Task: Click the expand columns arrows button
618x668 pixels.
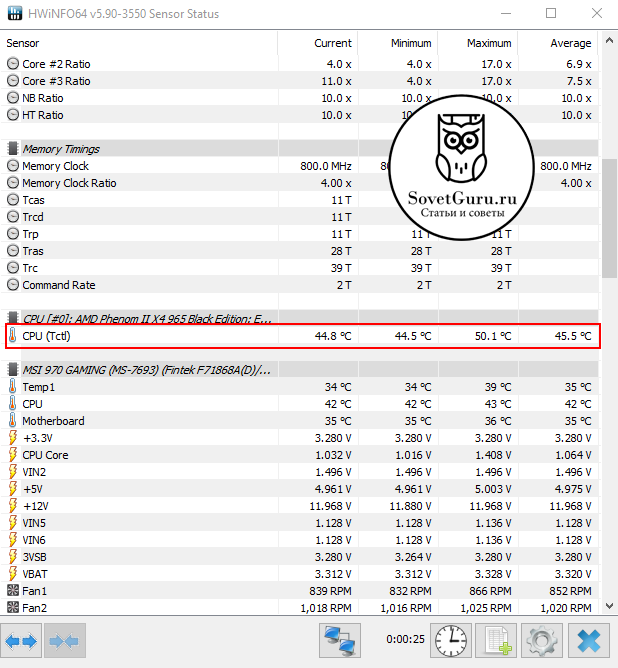Action: (x=21, y=640)
